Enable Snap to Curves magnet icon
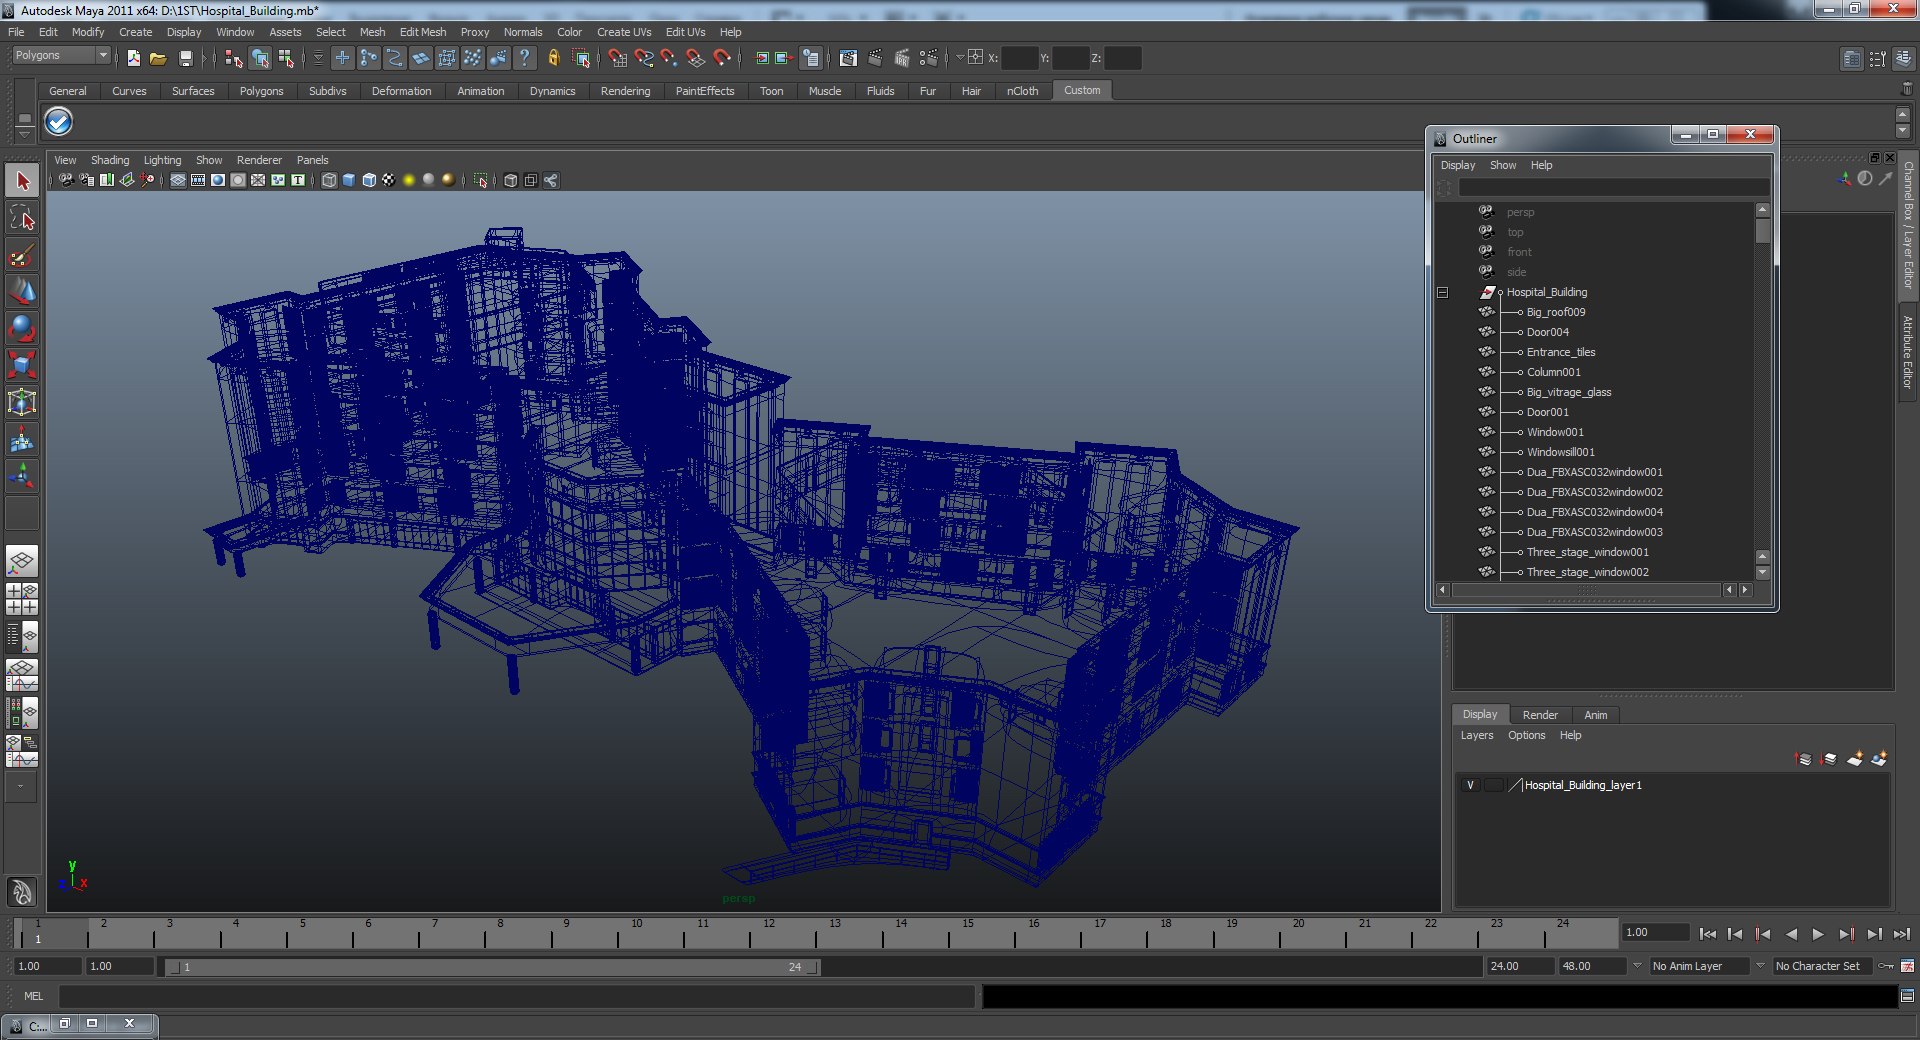Screen dimensions: 1920x1040 tap(643, 58)
